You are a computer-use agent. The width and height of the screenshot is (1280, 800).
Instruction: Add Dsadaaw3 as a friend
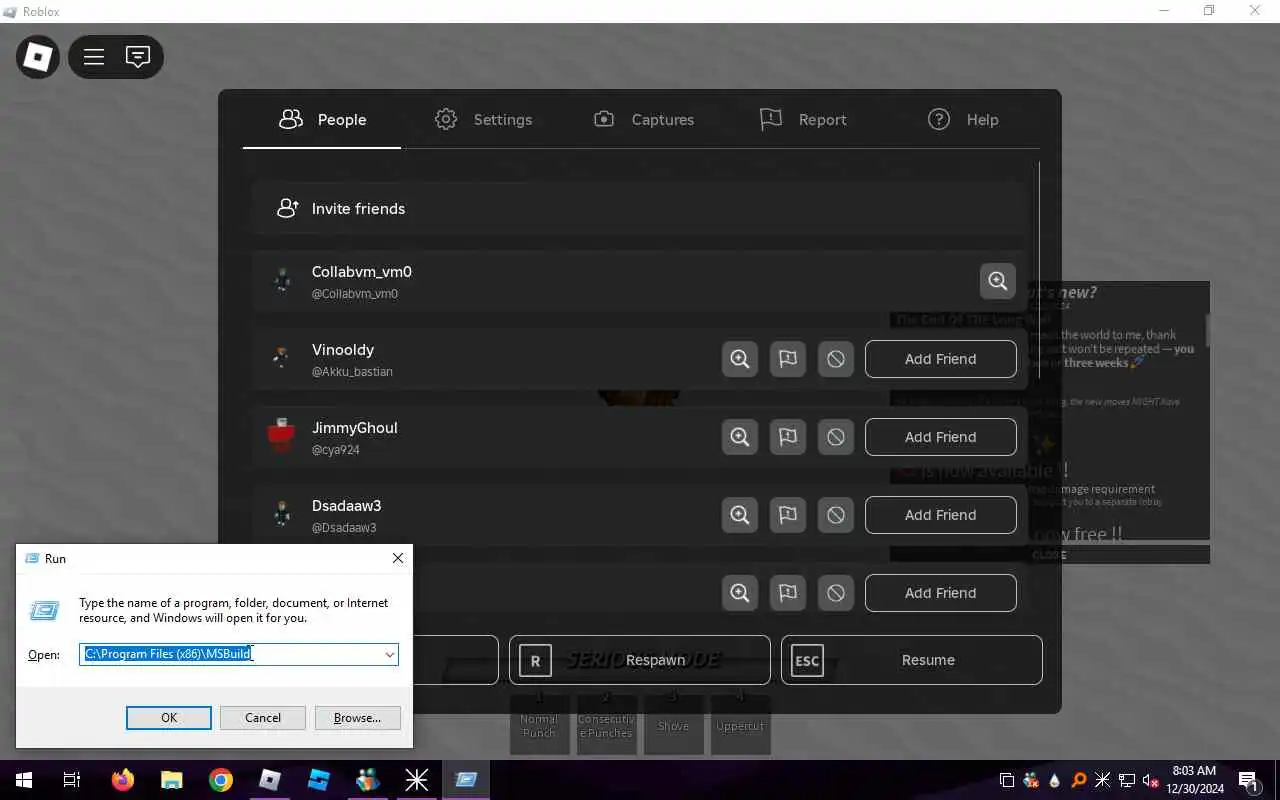(x=940, y=515)
